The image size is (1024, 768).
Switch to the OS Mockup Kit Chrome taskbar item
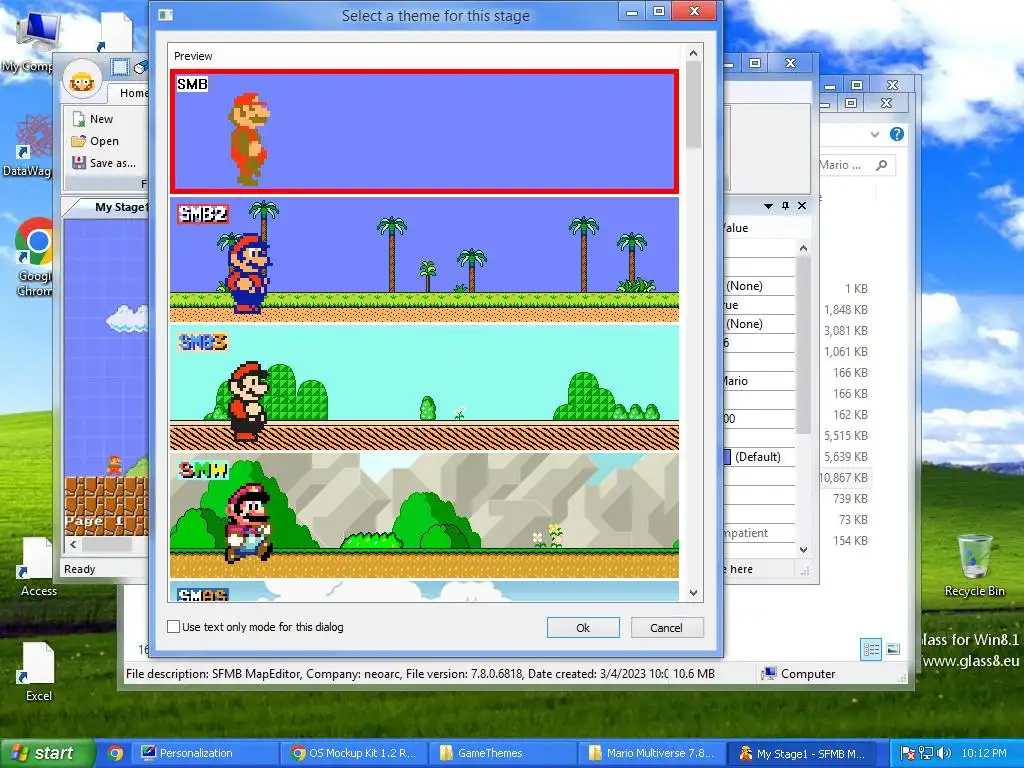click(x=354, y=753)
